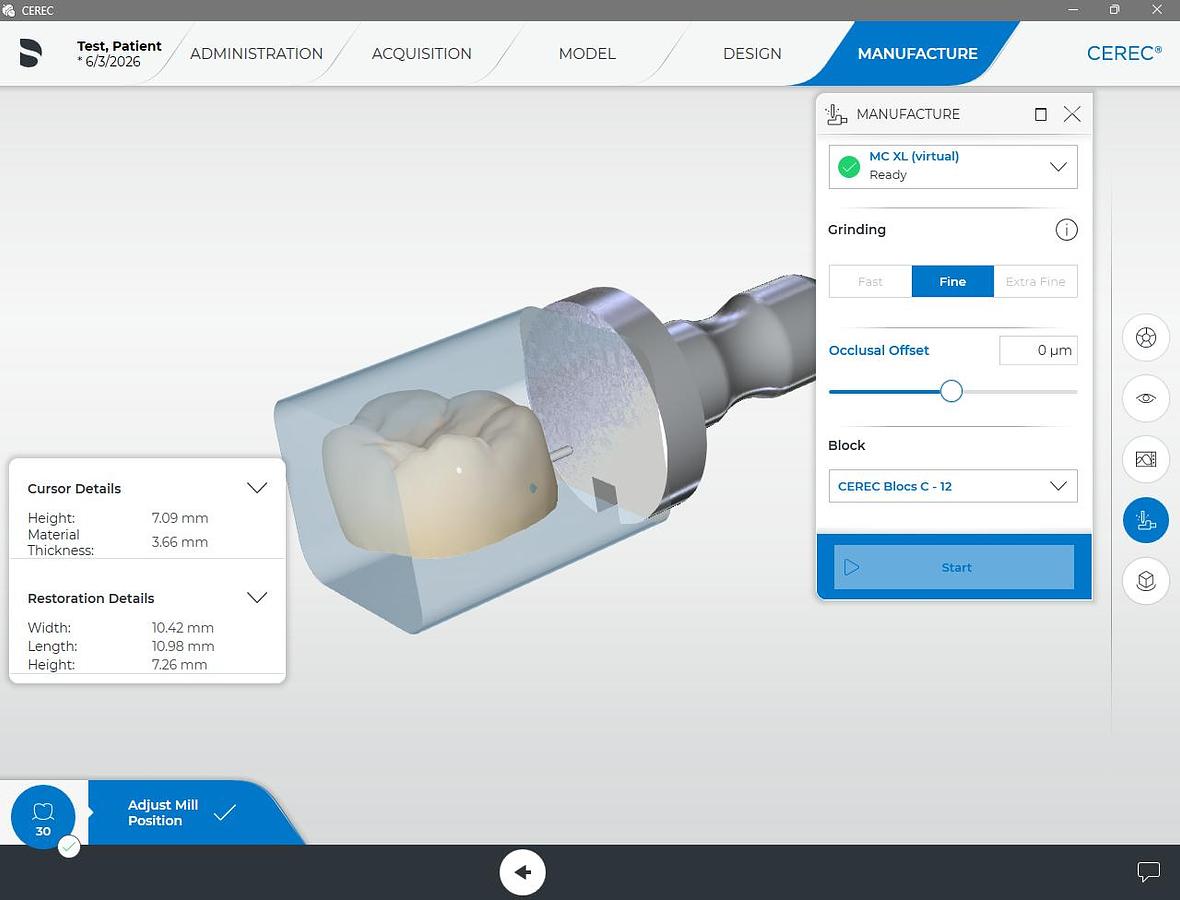Click the Occlusal Offset value field
This screenshot has width=1180, height=900.
coord(1038,350)
